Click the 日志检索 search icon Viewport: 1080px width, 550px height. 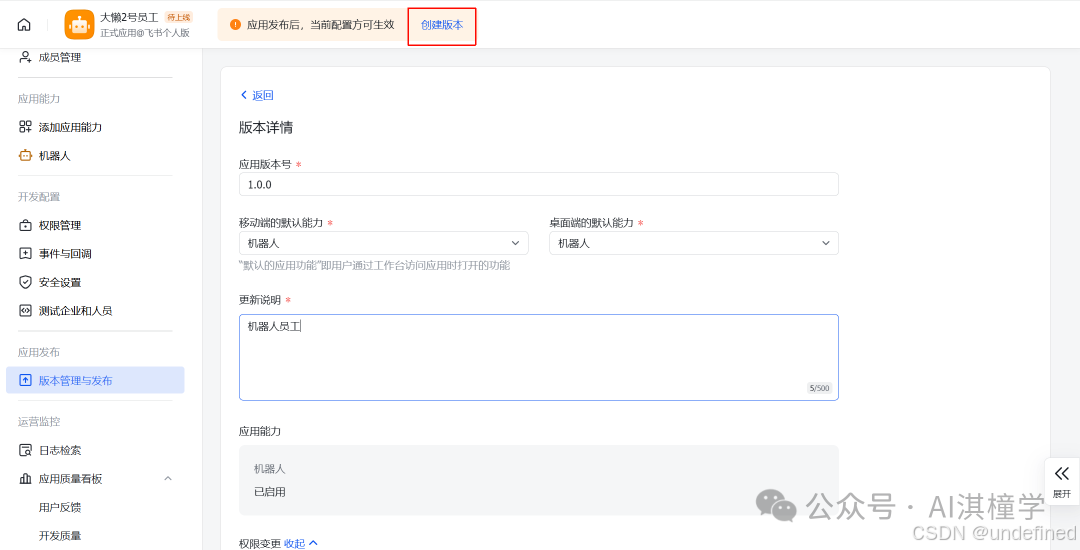pyautogui.click(x=25, y=450)
